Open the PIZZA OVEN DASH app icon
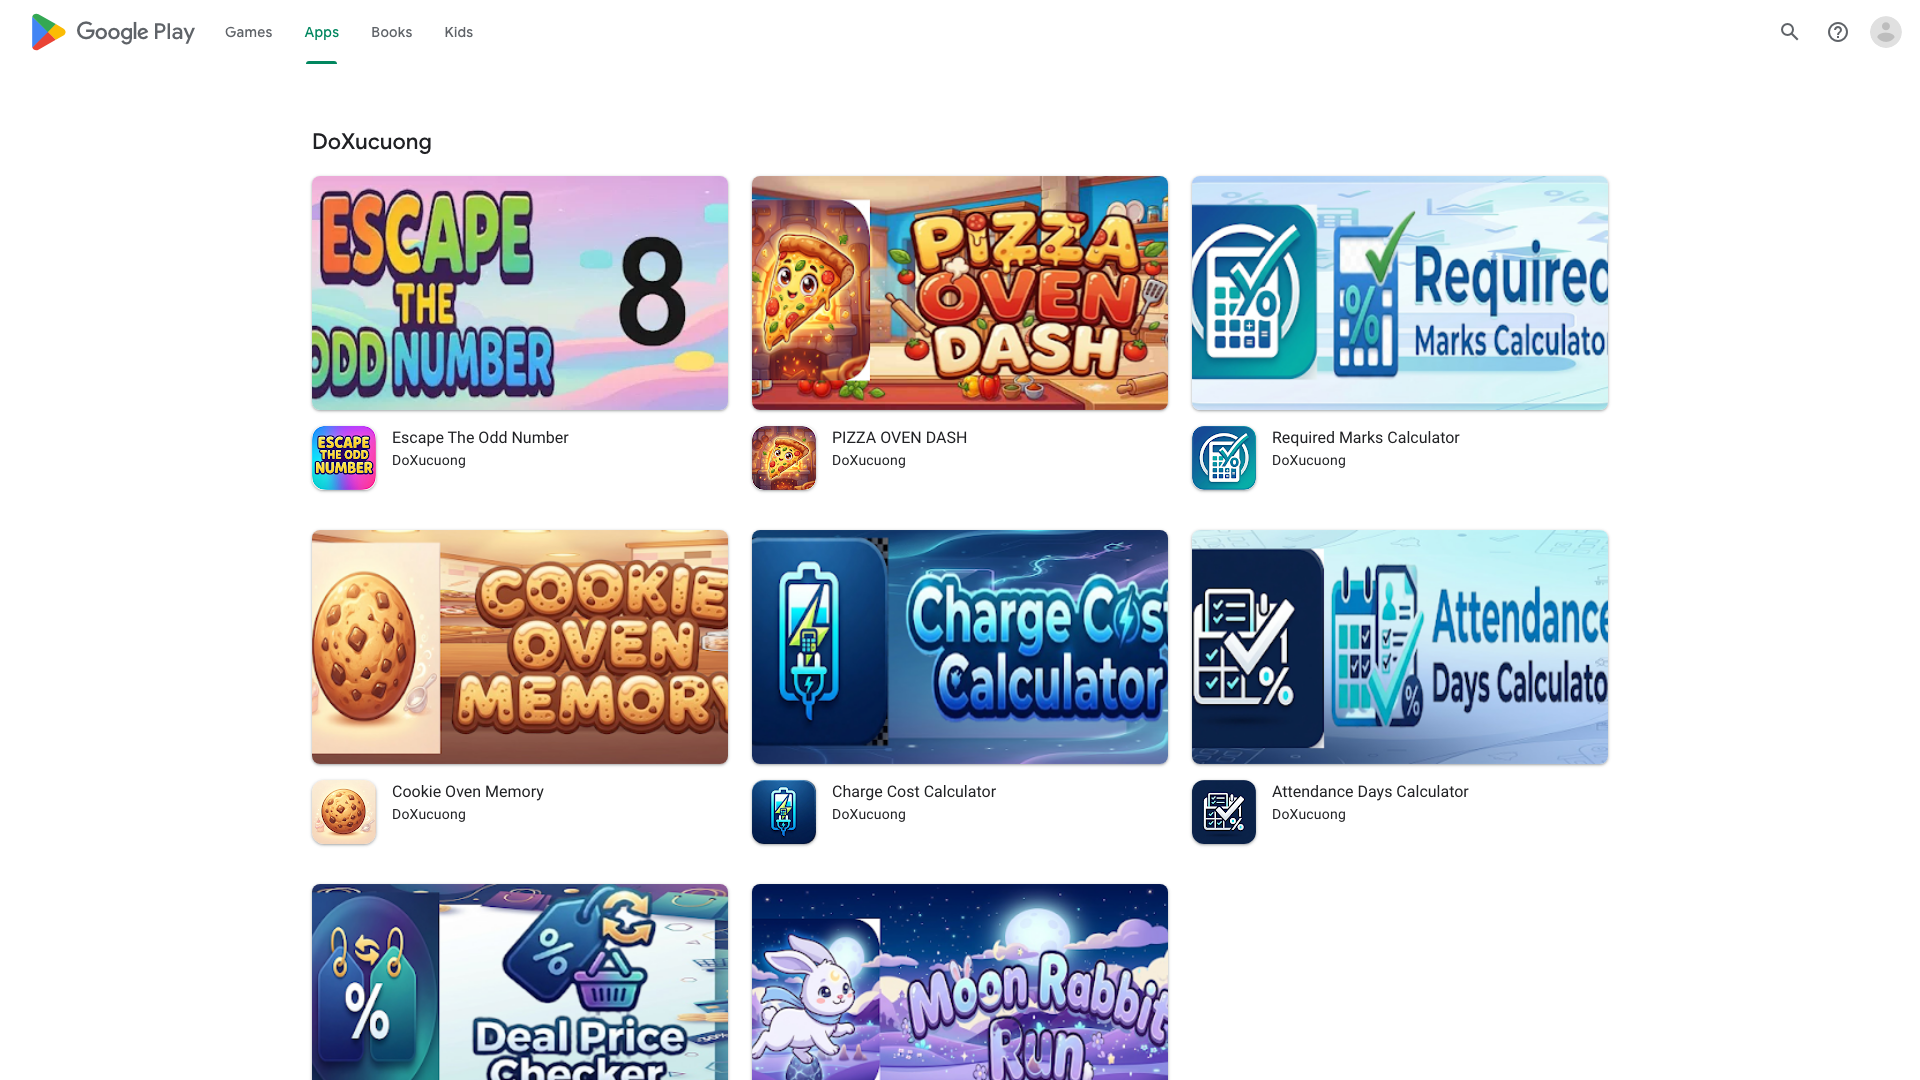 pos(784,458)
